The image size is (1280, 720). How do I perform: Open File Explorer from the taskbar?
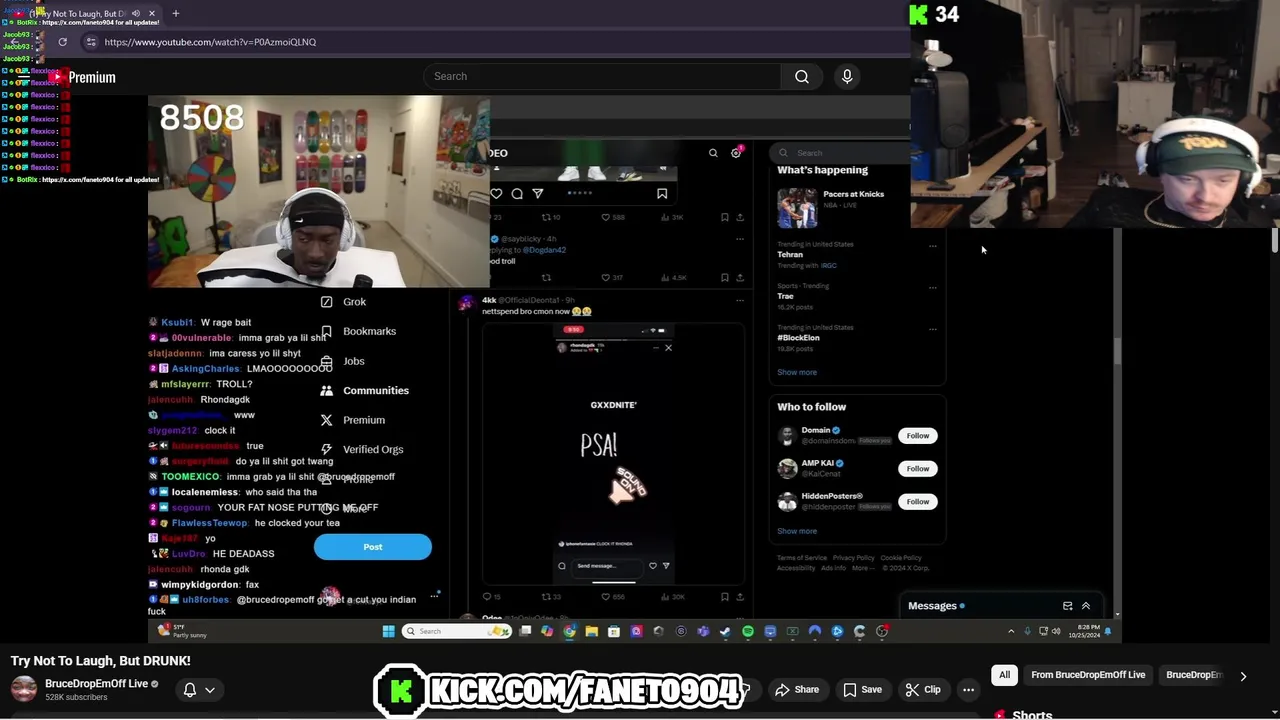(591, 631)
